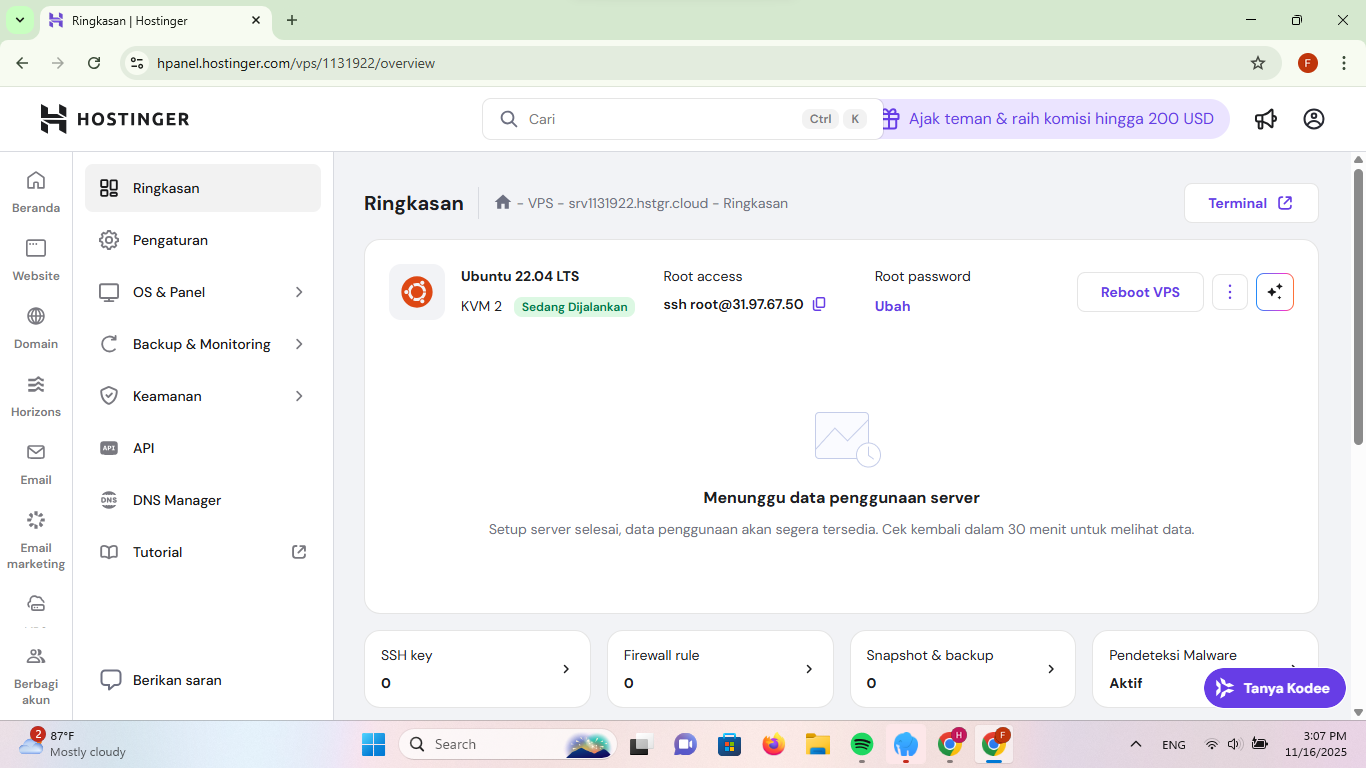Select the Pengaturan gear icon
The image size is (1366, 768).
click(x=109, y=240)
